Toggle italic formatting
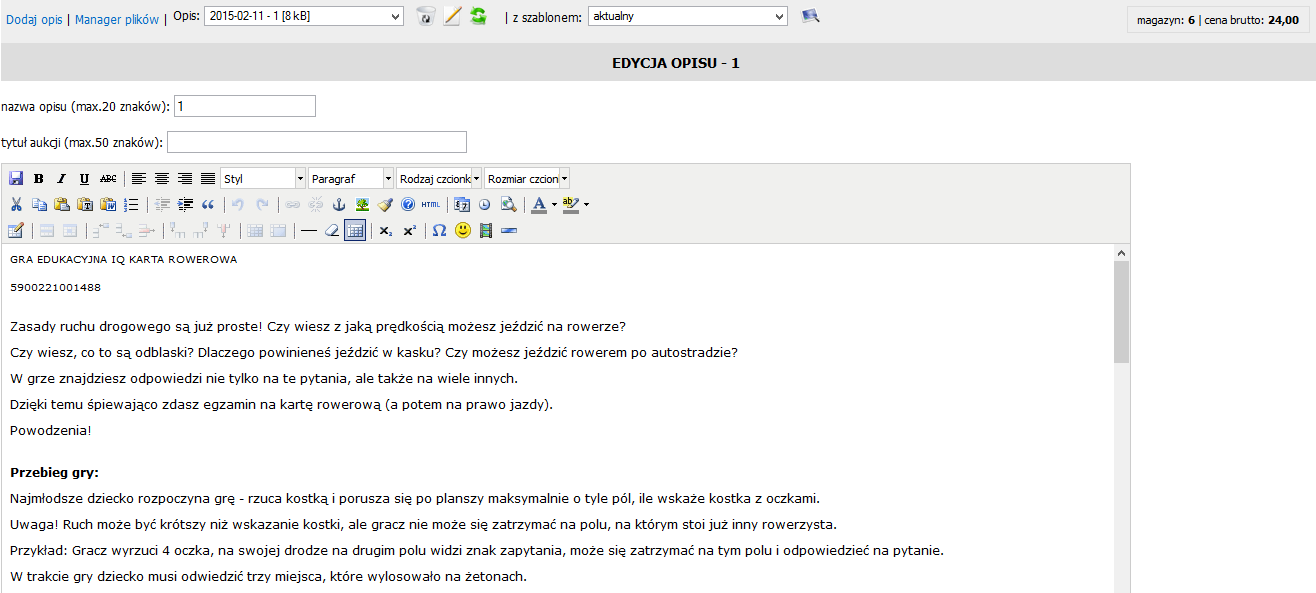1316x593 pixels. [61, 179]
